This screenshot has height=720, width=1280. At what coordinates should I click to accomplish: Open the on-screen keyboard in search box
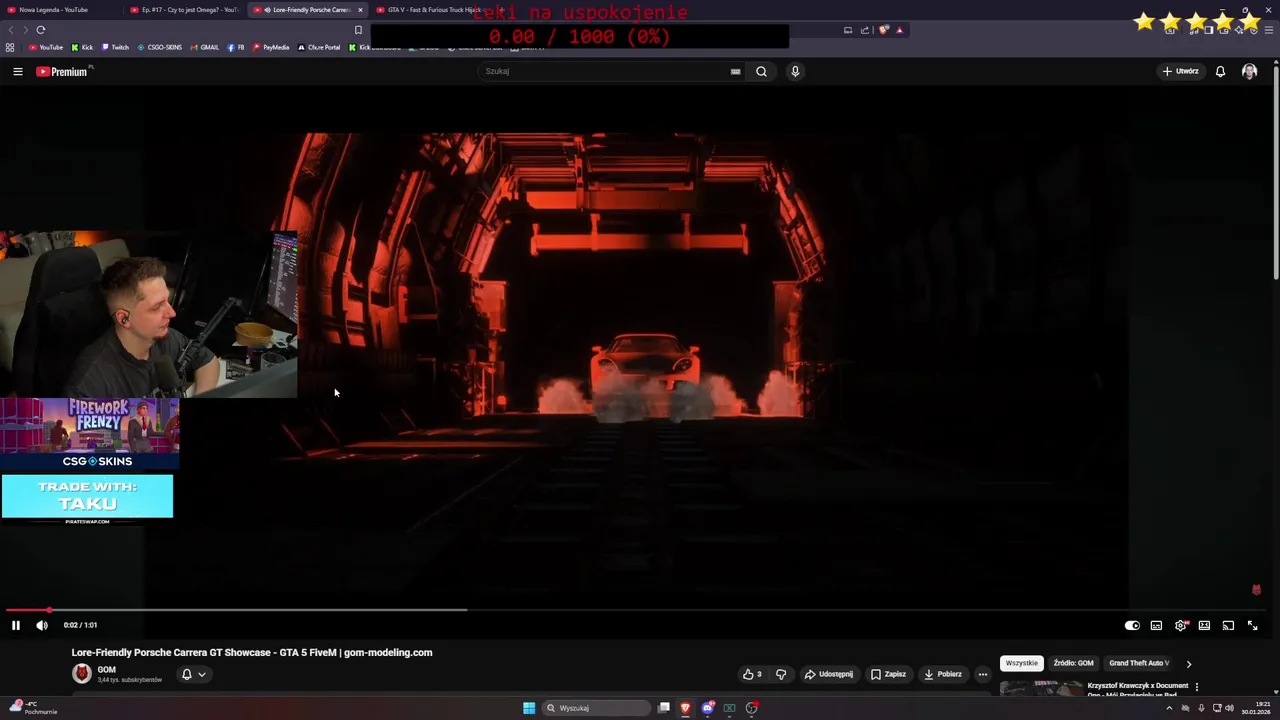click(x=735, y=71)
